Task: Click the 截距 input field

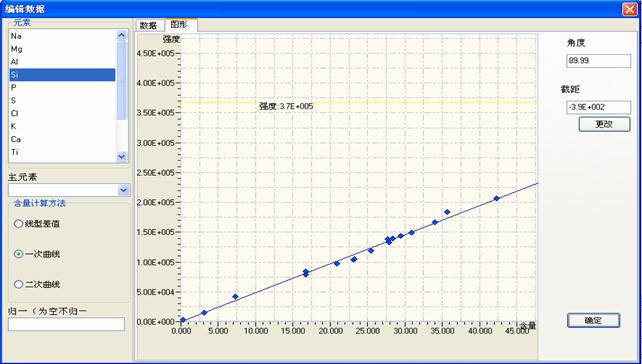Action: coord(598,108)
